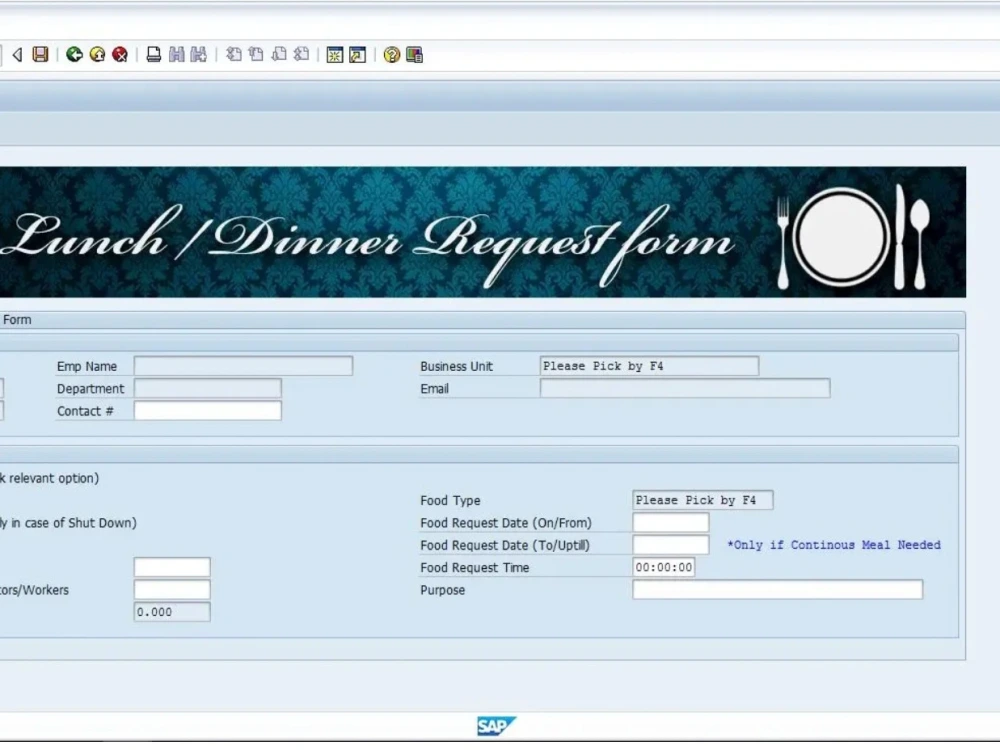Click the yellow Exit up-arrow icon
1000x750 pixels.
point(98,55)
